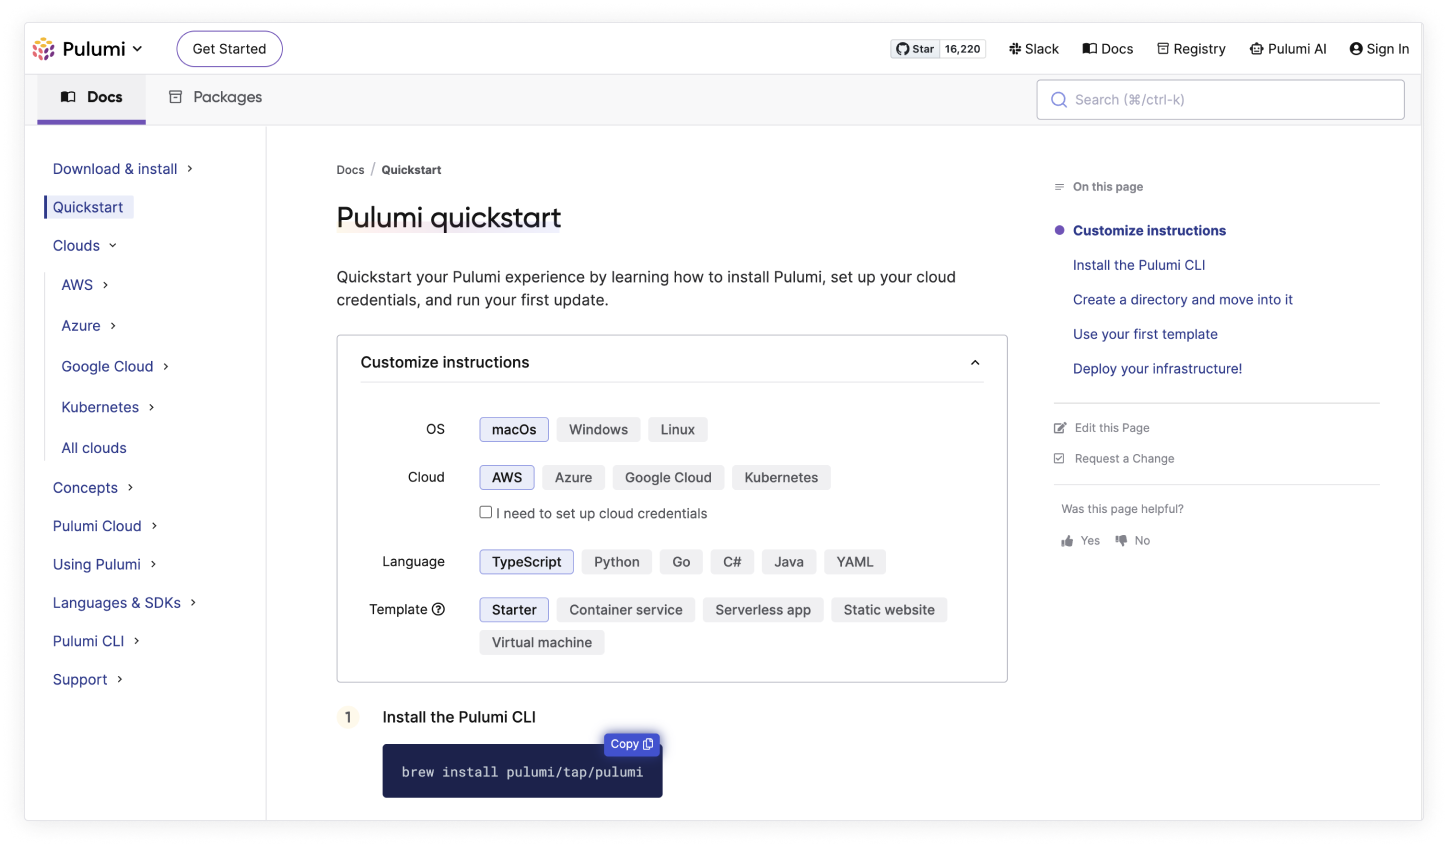Choose YAML language
This screenshot has width=1448, height=847.
point(855,562)
